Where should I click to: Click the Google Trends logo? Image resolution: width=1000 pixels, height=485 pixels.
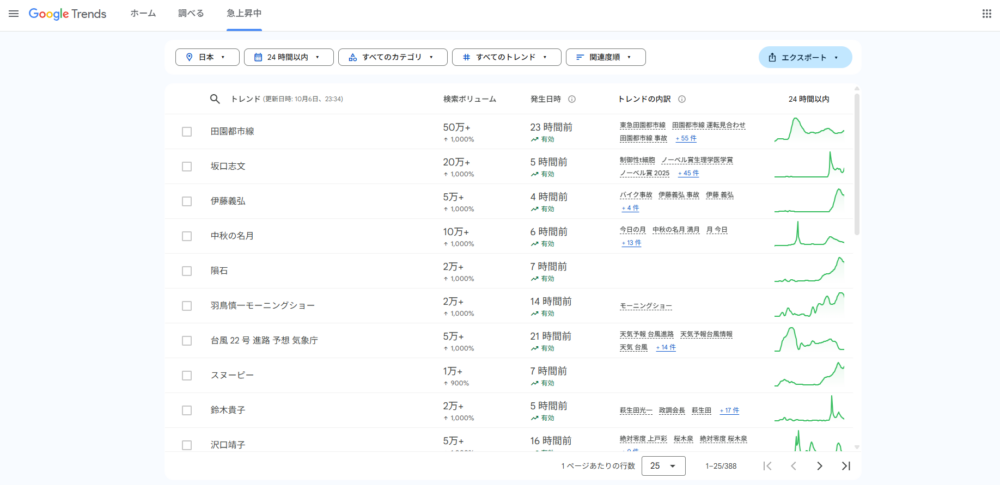tap(67, 14)
